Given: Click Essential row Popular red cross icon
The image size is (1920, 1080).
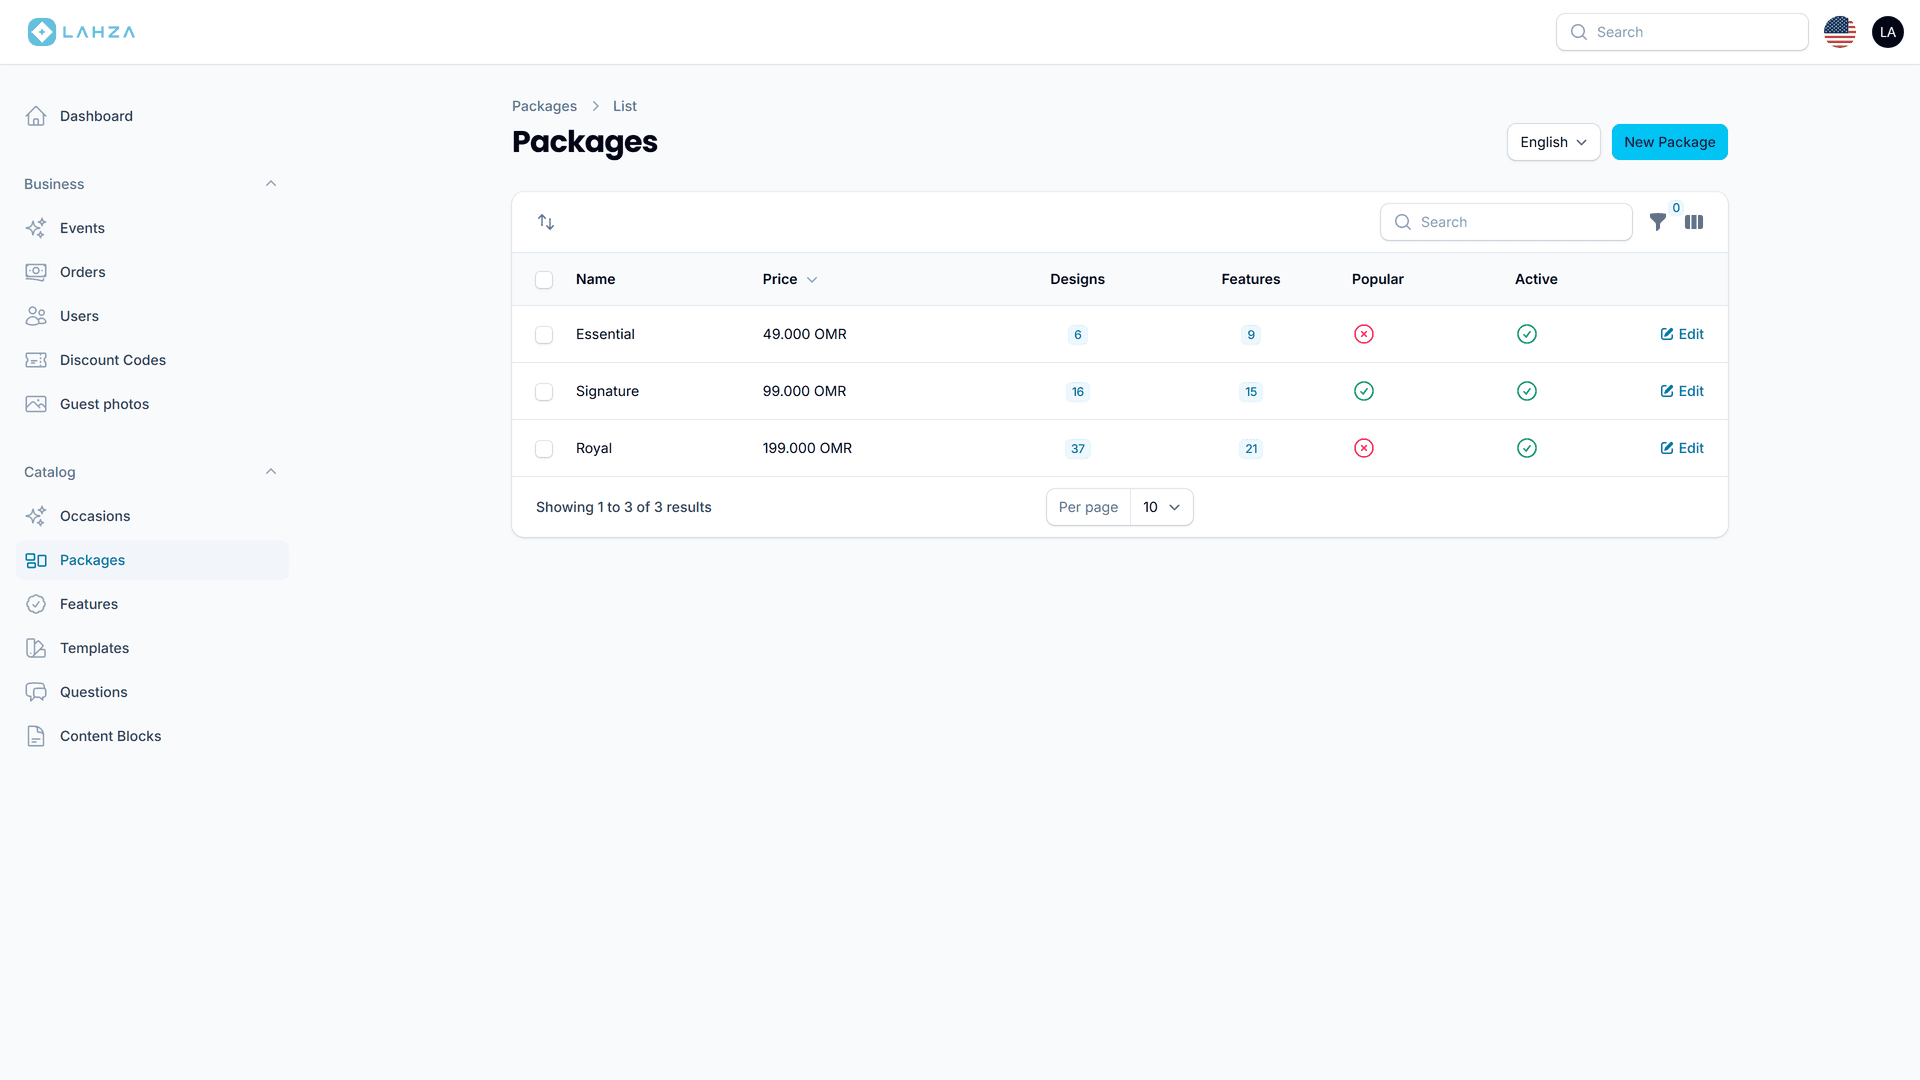Looking at the screenshot, I should [1364, 334].
